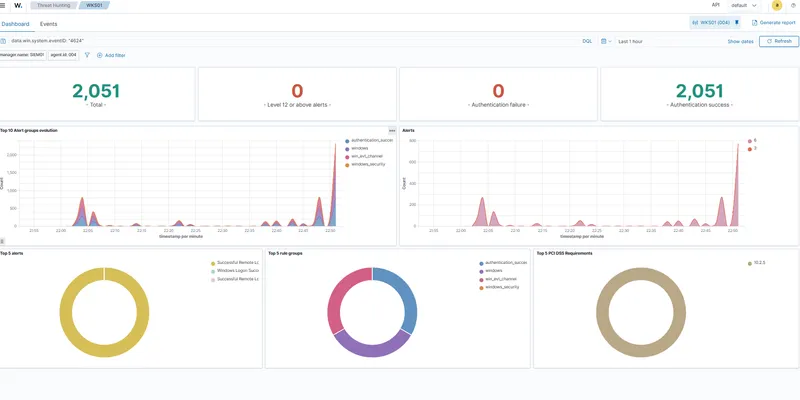Click the PCI DSS Requirements donut ring
Viewport: 800px width, 400px height.
[x=641, y=351]
